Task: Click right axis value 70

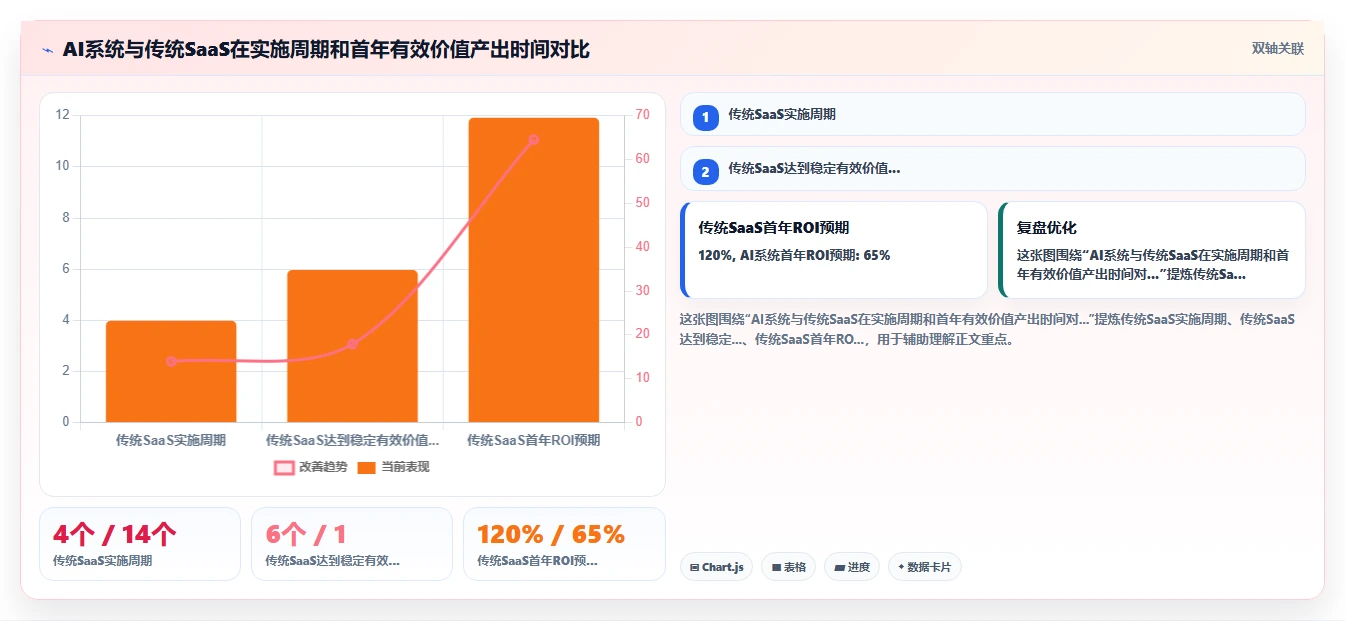Action: 642,115
